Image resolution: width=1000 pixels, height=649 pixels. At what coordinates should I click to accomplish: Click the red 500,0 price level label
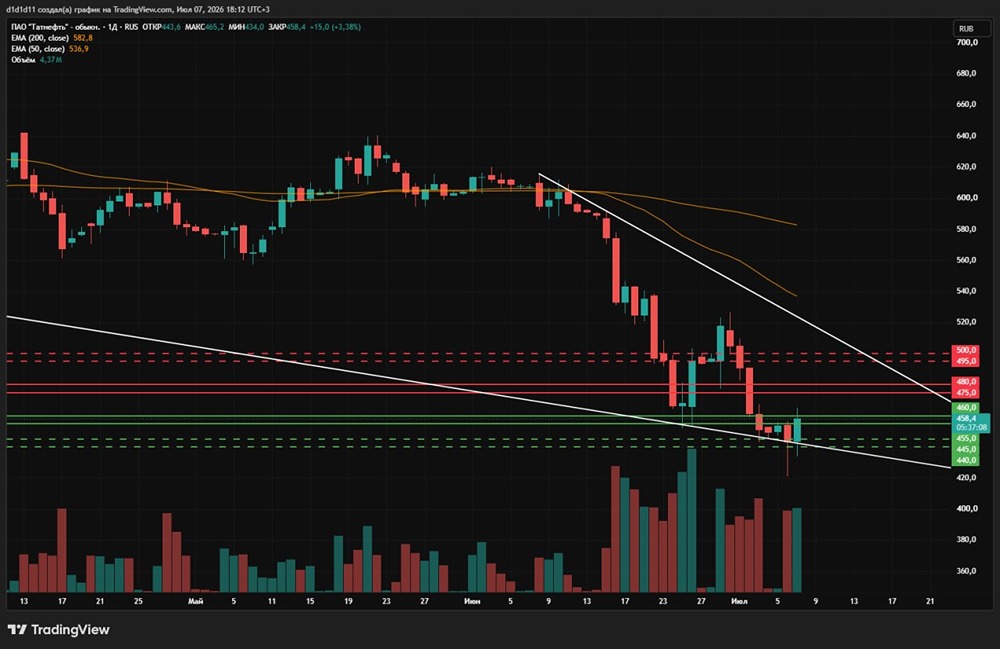point(966,350)
